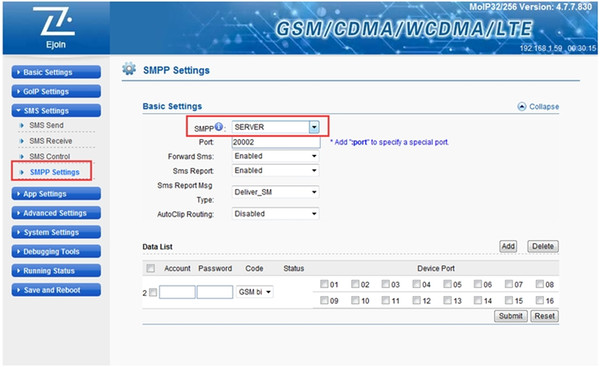Check device port 05
Viewport: 600px width, 367px height.
tap(447, 284)
